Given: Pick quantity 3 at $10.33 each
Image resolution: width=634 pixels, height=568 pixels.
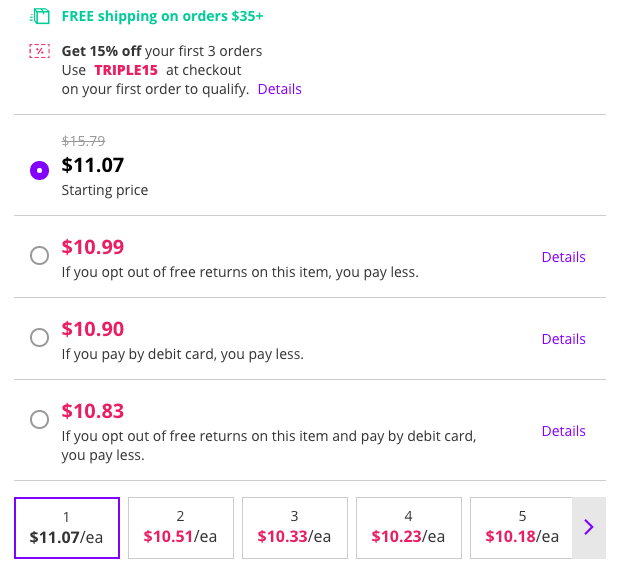Looking at the screenshot, I should [x=295, y=527].
